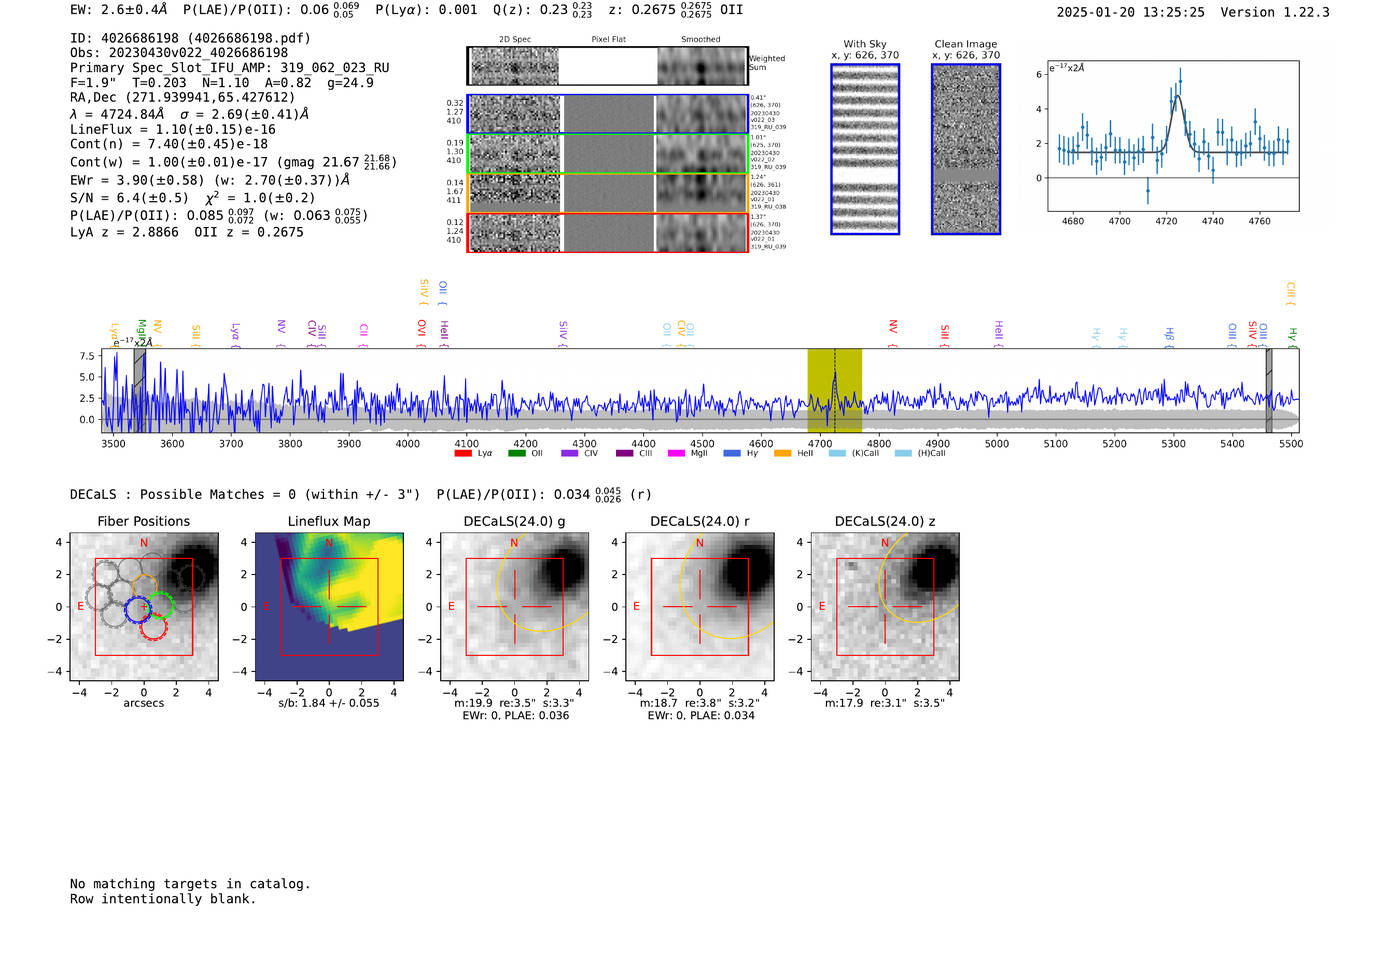Open the DECaLS(24.0) g cutout
This screenshot has width=1400, height=953.
[x=515, y=607]
